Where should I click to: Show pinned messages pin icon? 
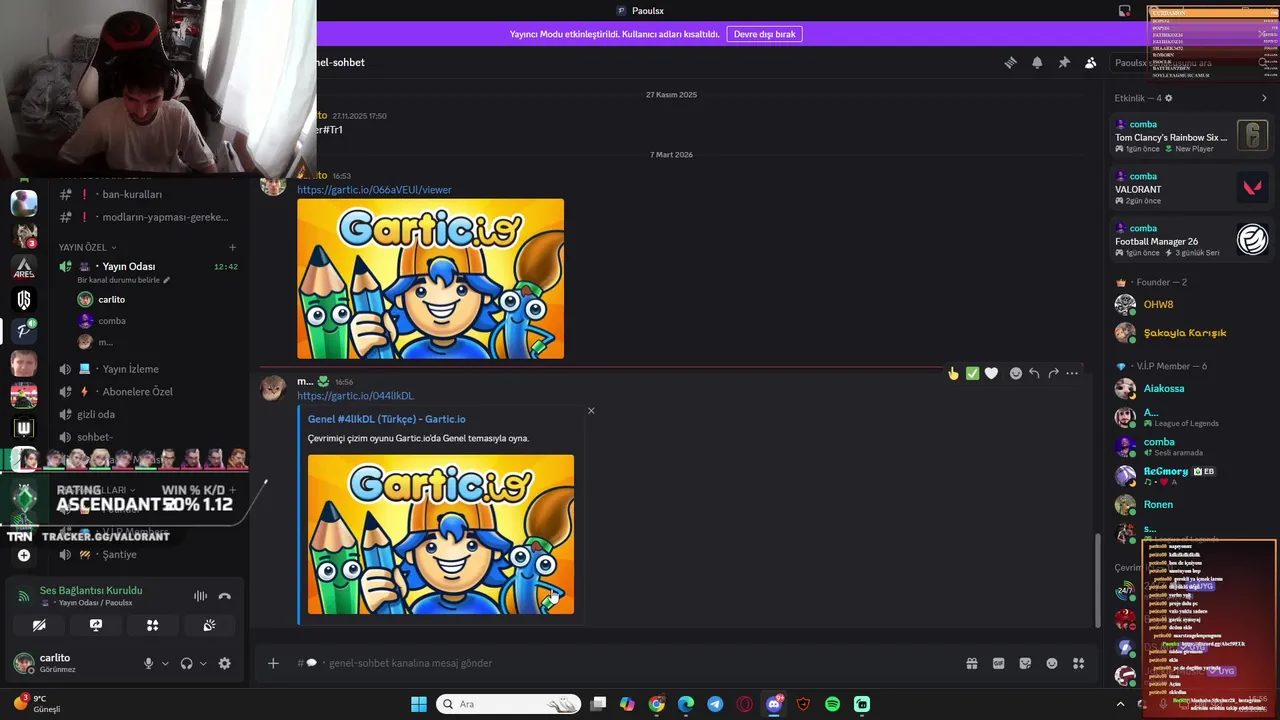pos(1064,62)
